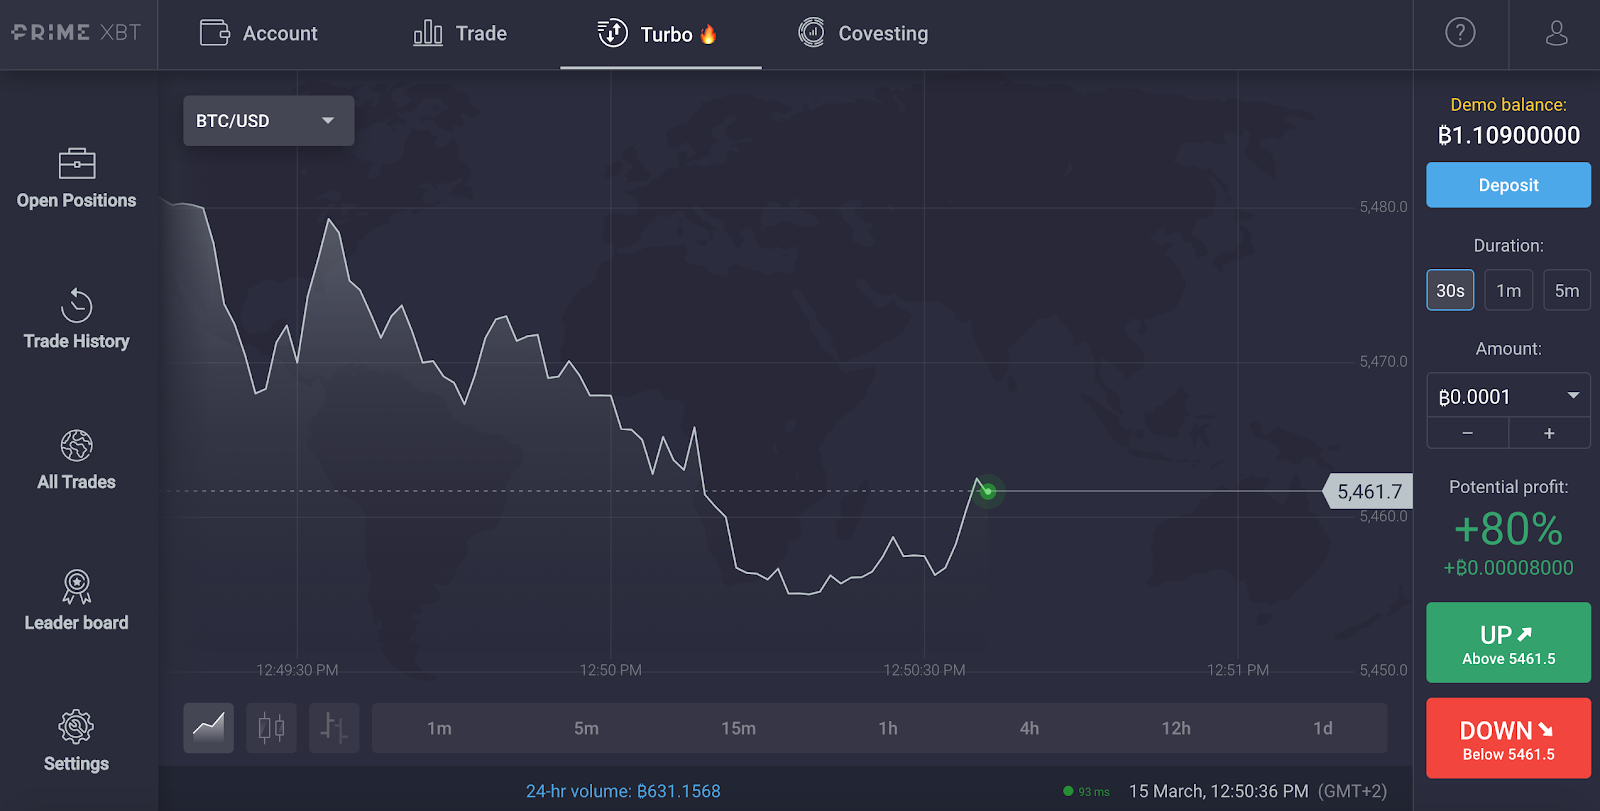Open the Leader board ribbon icon

[77, 586]
